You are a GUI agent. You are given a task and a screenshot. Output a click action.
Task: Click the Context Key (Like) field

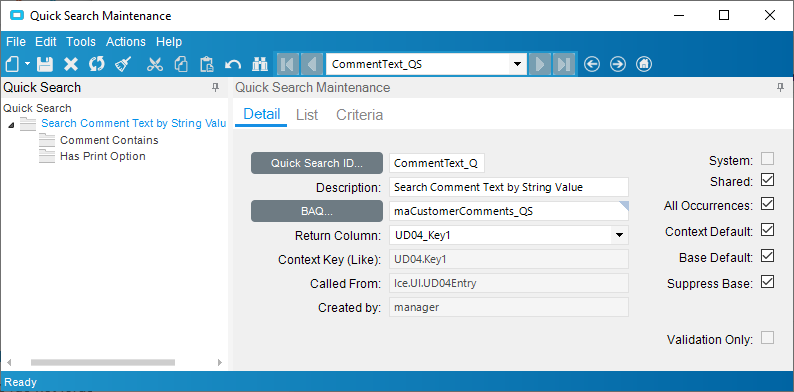[x=509, y=259]
